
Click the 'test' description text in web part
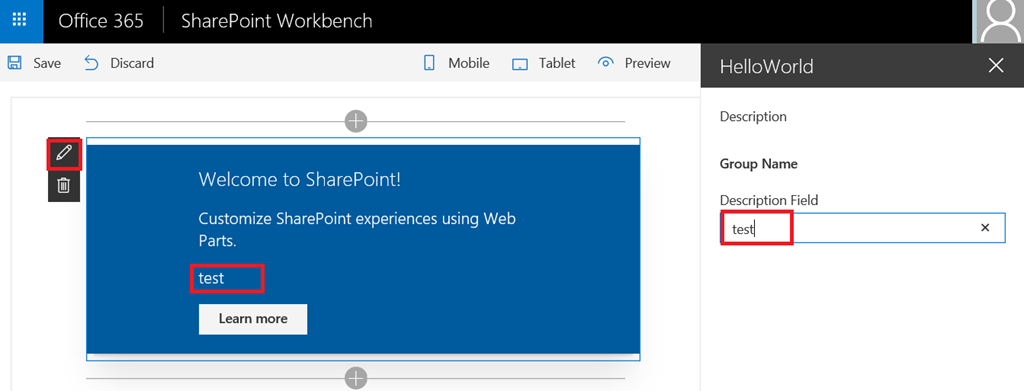[x=212, y=278]
